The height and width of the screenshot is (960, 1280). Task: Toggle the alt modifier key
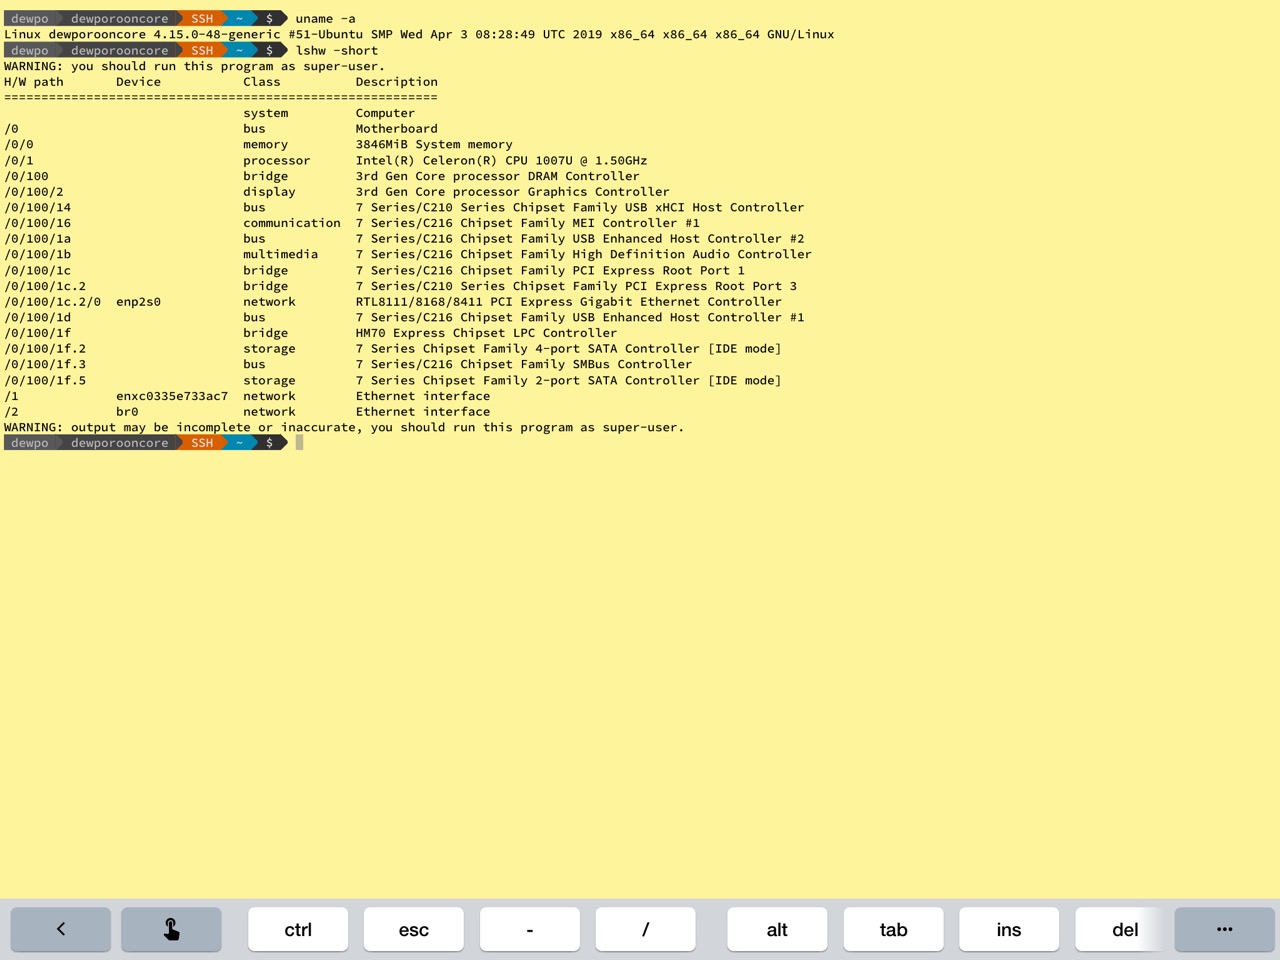pyautogui.click(x=777, y=929)
